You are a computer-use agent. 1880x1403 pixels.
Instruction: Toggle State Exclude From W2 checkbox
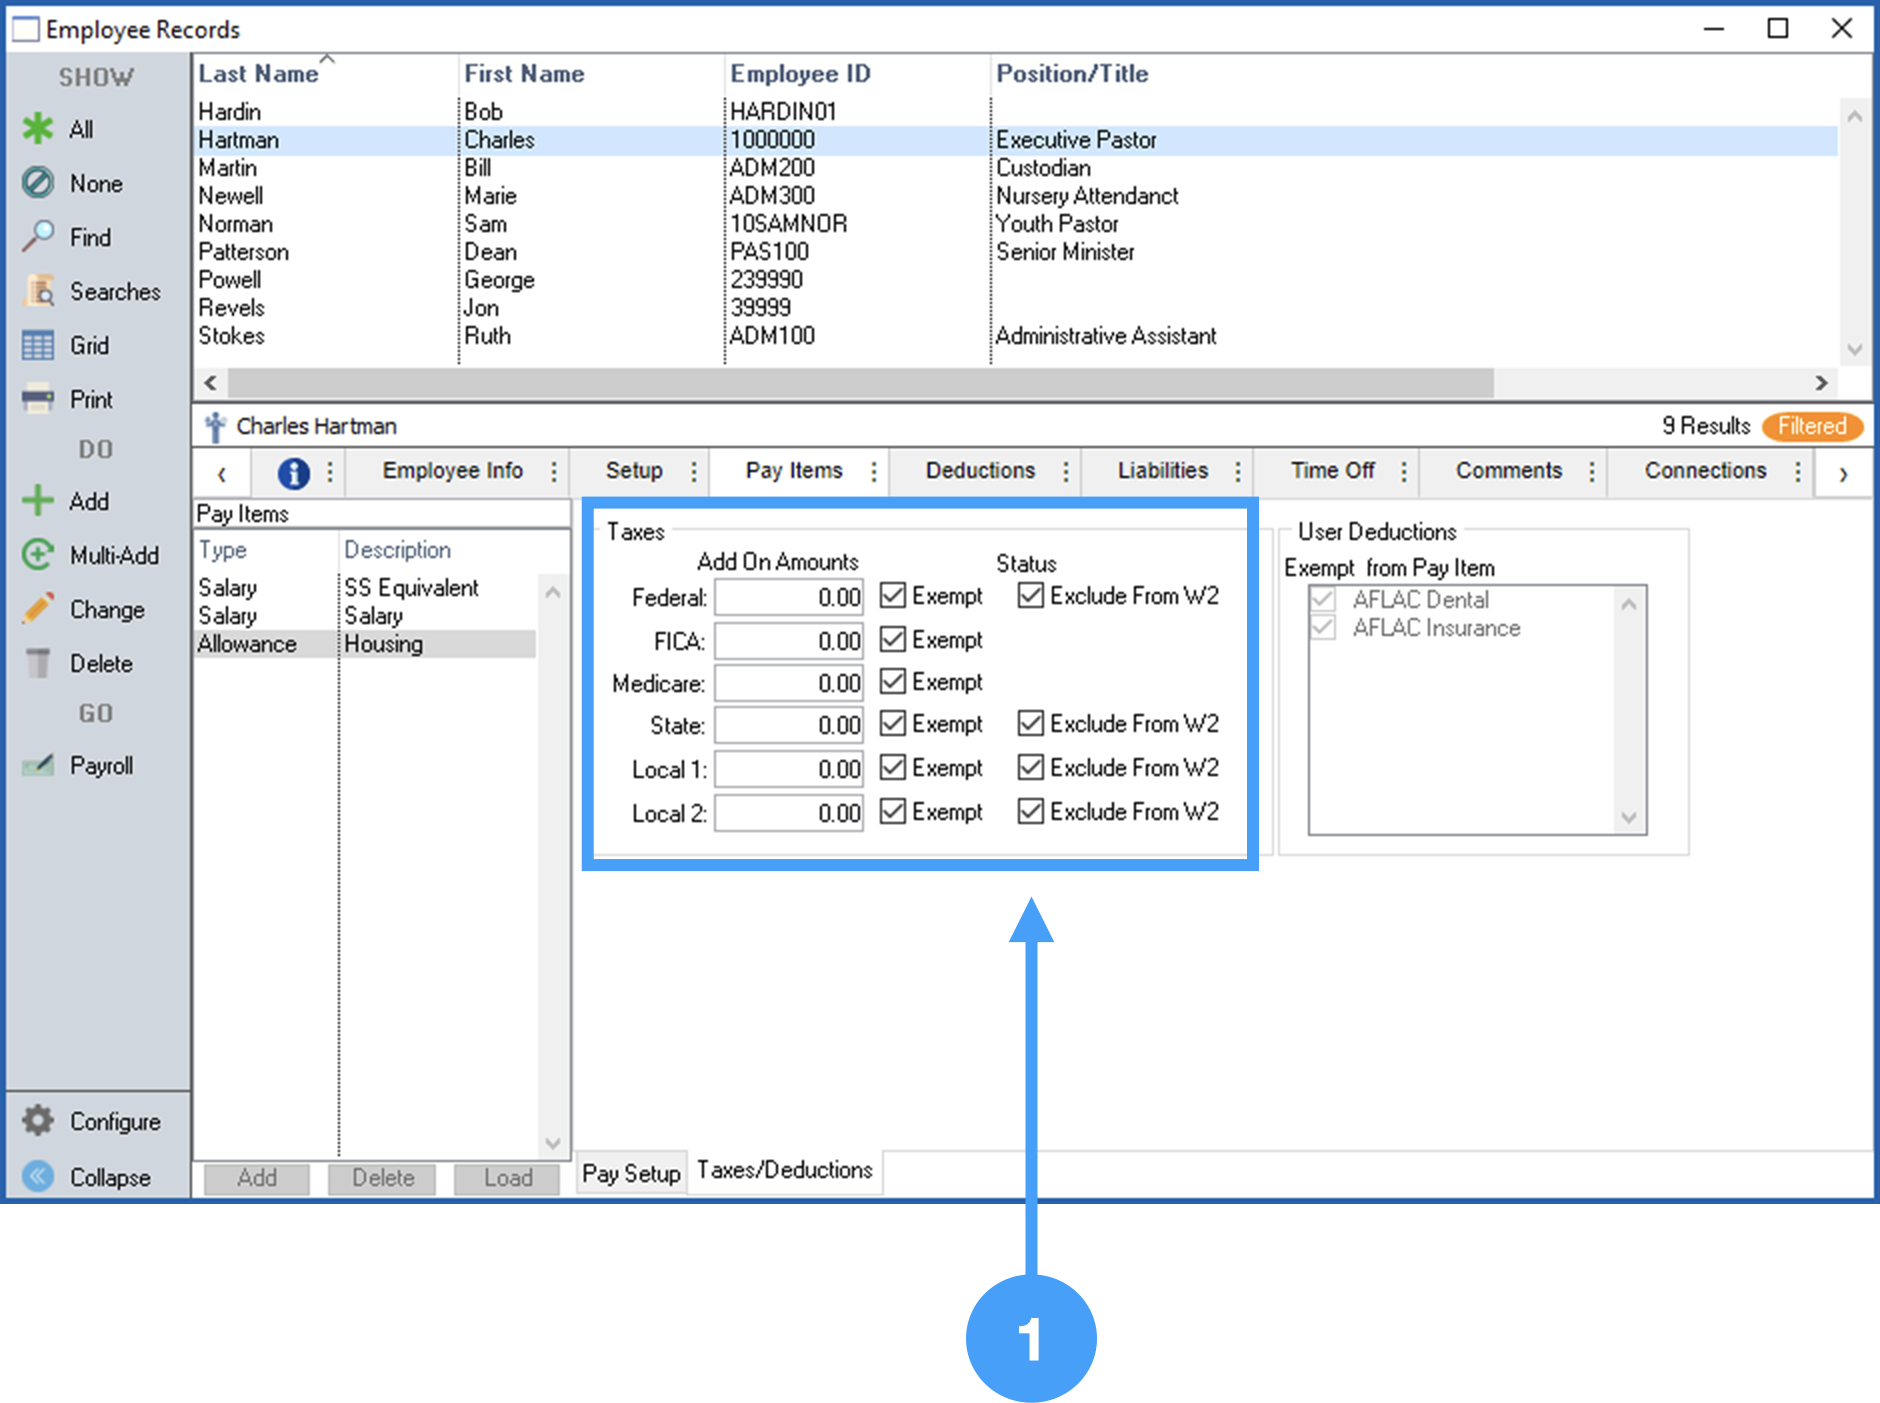pyautogui.click(x=1031, y=723)
